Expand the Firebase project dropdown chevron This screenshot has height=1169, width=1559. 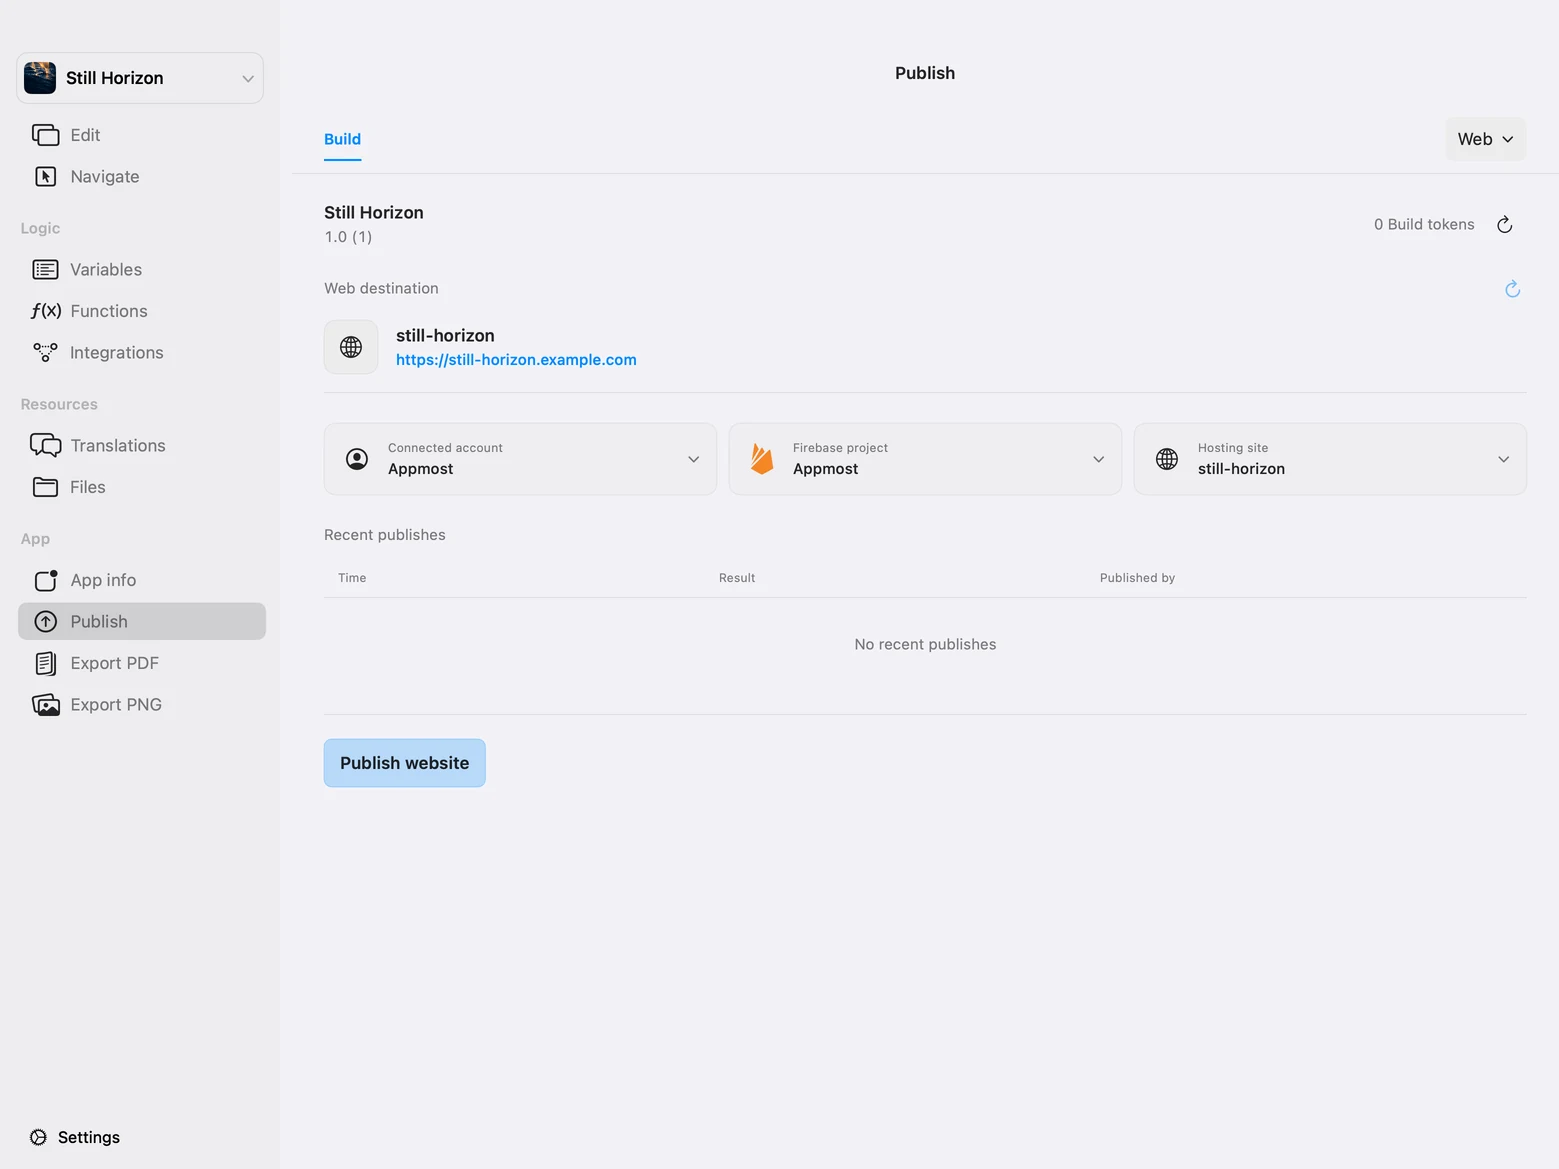pyautogui.click(x=1099, y=460)
